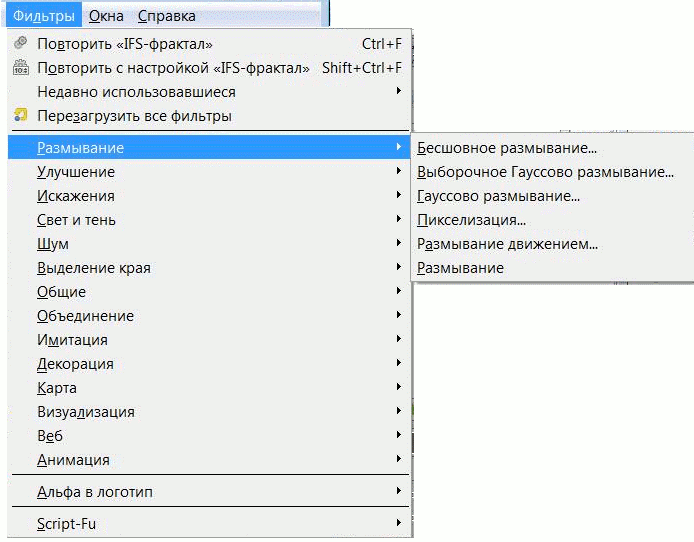Viewport: 694px width, 542px height.
Task: Open the Выделение края submenu
Action: click(209, 267)
